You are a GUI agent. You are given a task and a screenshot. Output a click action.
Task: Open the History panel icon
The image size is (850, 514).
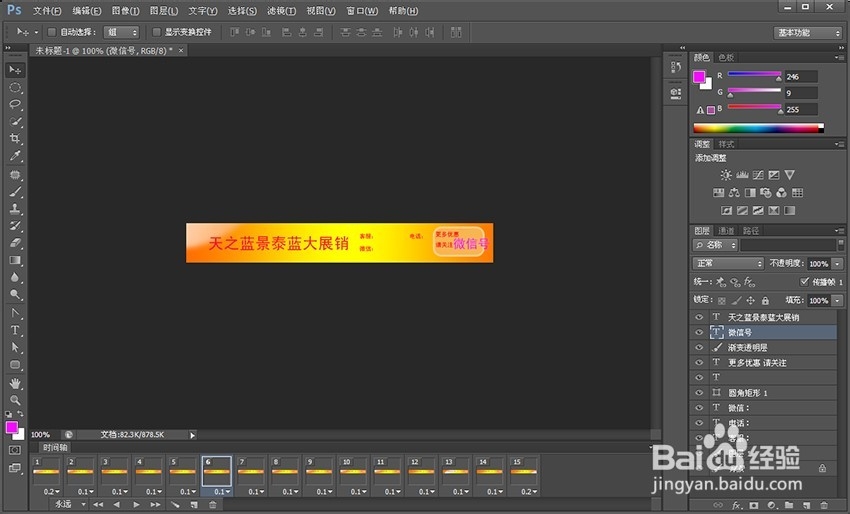pos(675,67)
